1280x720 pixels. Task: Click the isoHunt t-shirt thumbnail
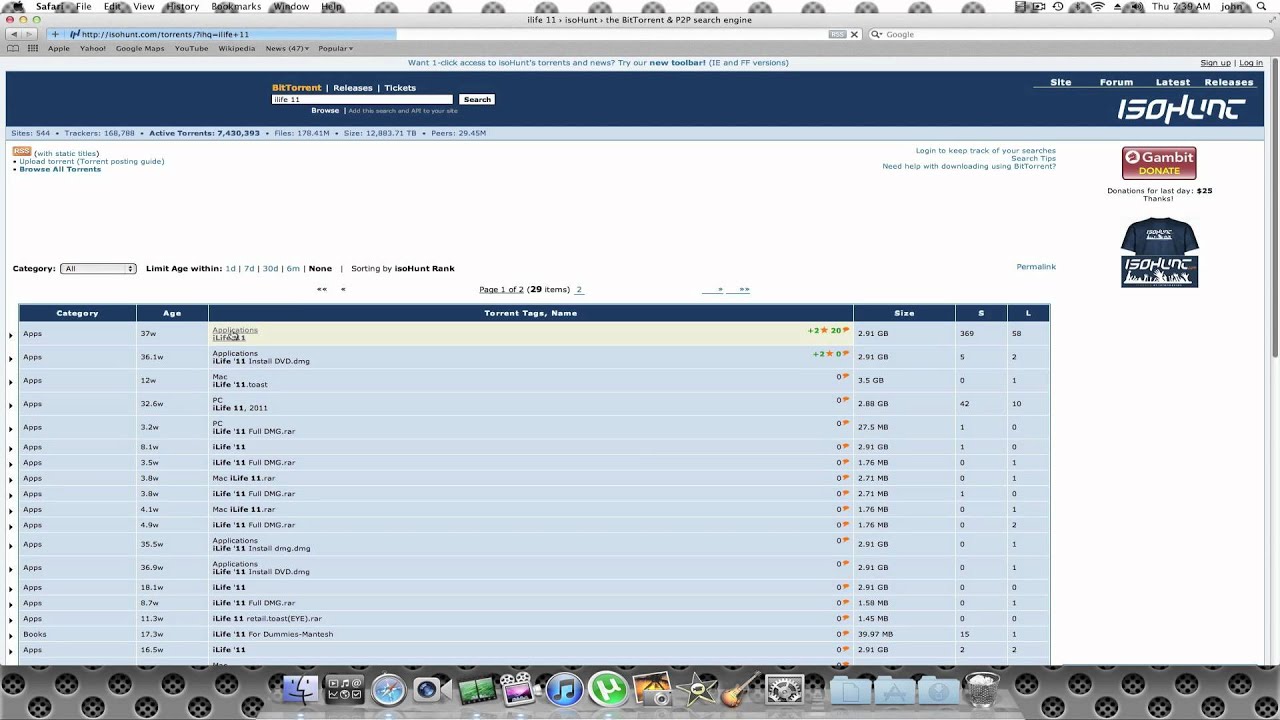coord(1159,253)
